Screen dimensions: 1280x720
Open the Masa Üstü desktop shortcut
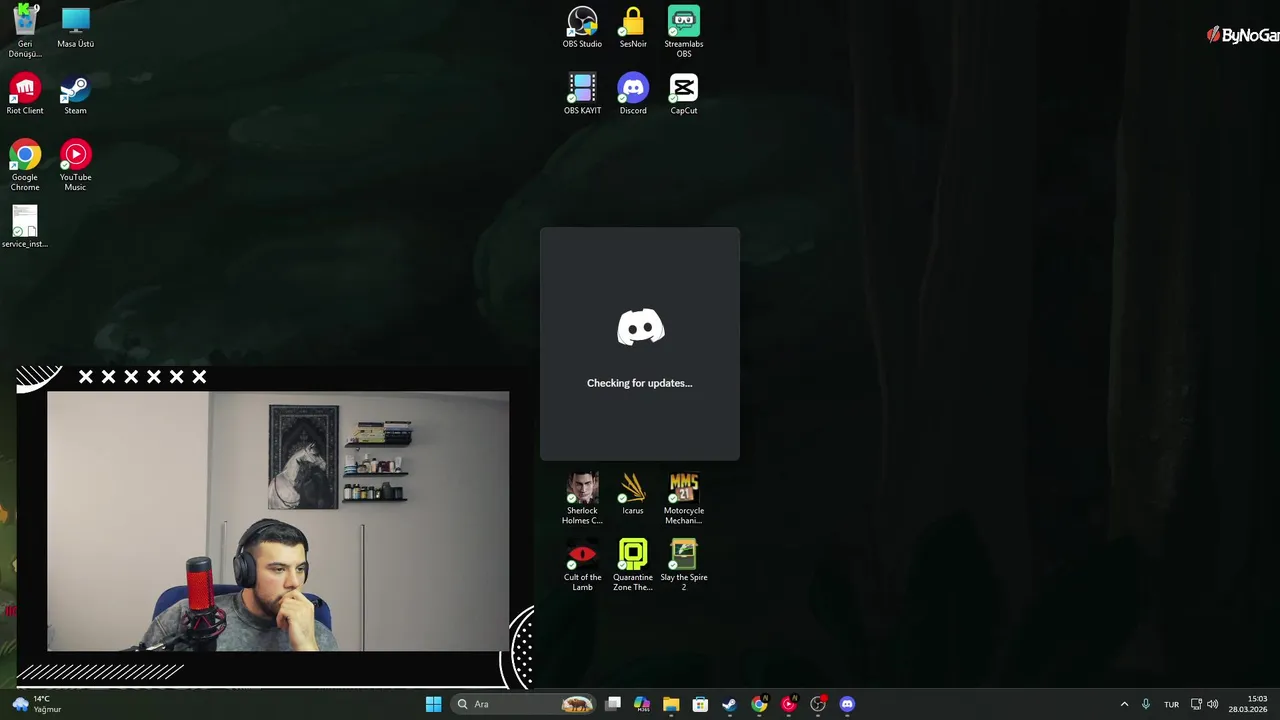75,27
